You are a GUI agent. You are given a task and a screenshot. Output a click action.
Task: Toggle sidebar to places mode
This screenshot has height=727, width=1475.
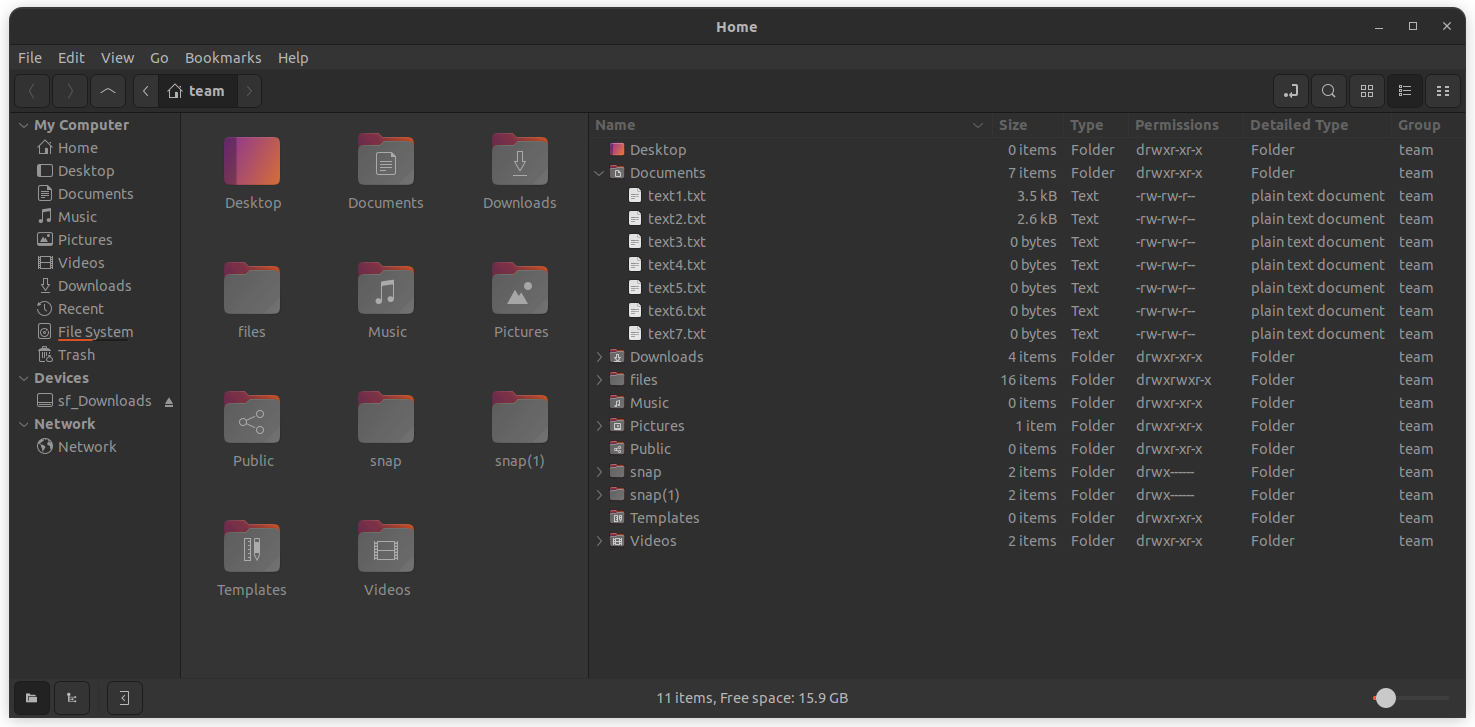[x=31, y=698]
